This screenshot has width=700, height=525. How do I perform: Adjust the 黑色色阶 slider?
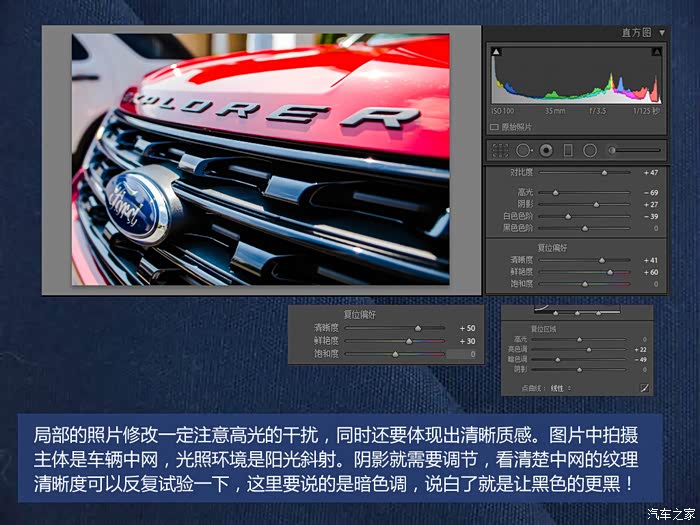(584, 228)
